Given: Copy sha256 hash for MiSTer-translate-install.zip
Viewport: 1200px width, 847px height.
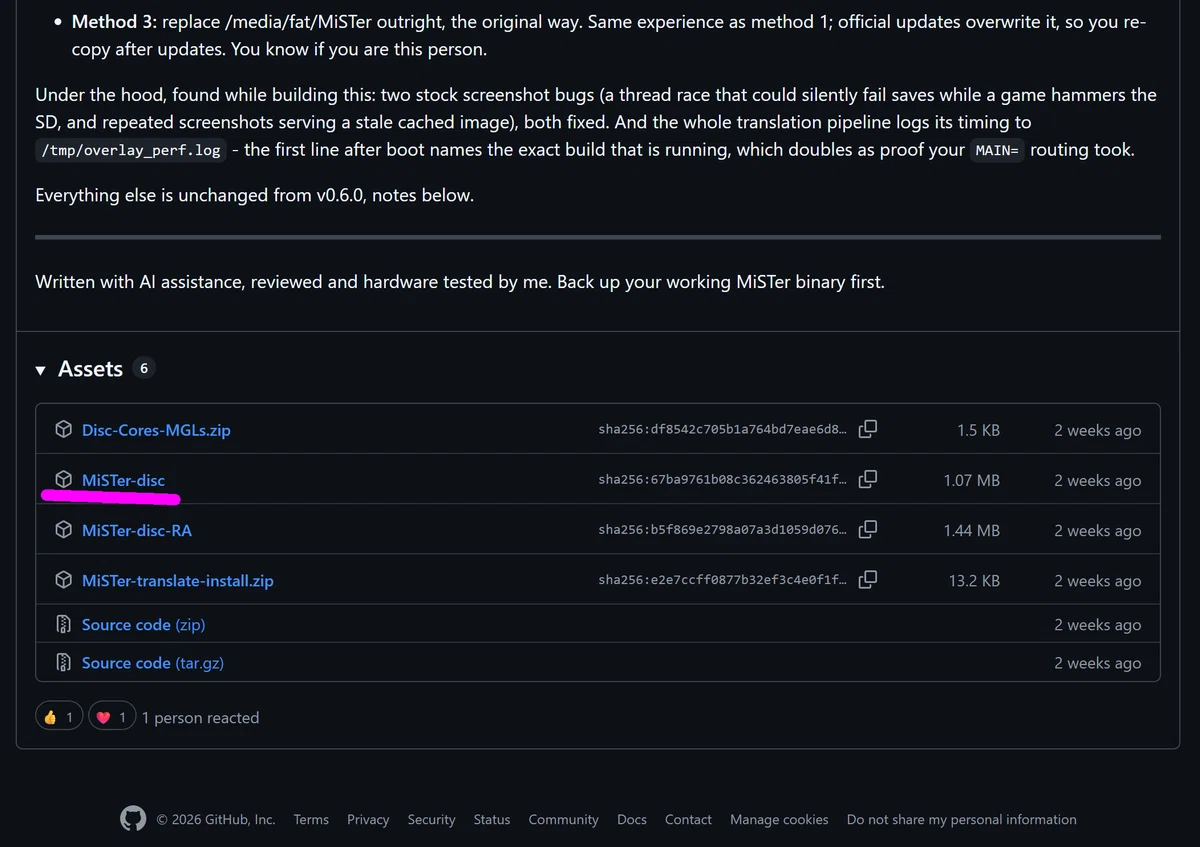Looking at the screenshot, I should click(868, 579).
